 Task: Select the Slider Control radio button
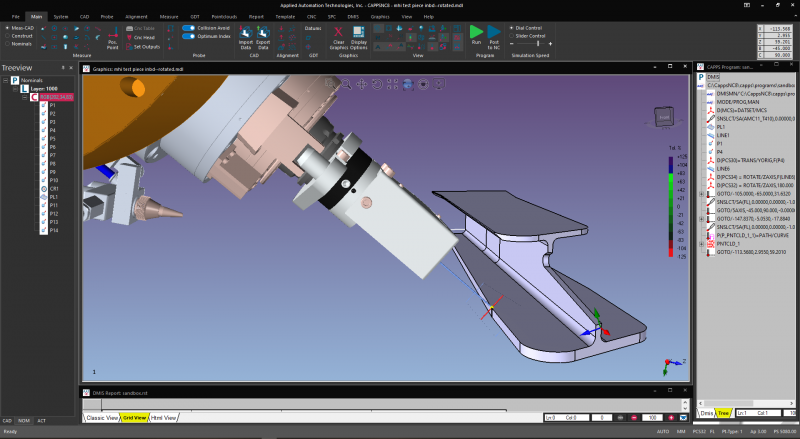[x=510, y=36]
